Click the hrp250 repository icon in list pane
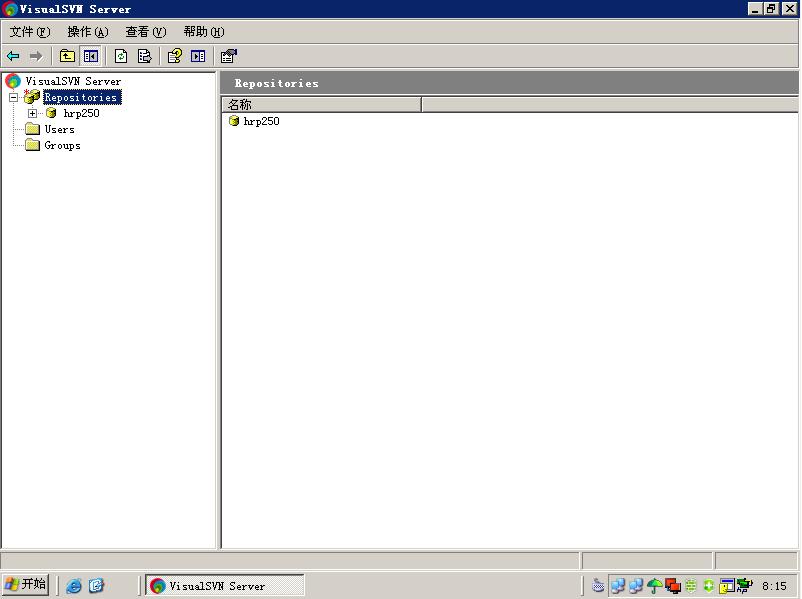Screen dimensions: 802x599 pos(234,121)
